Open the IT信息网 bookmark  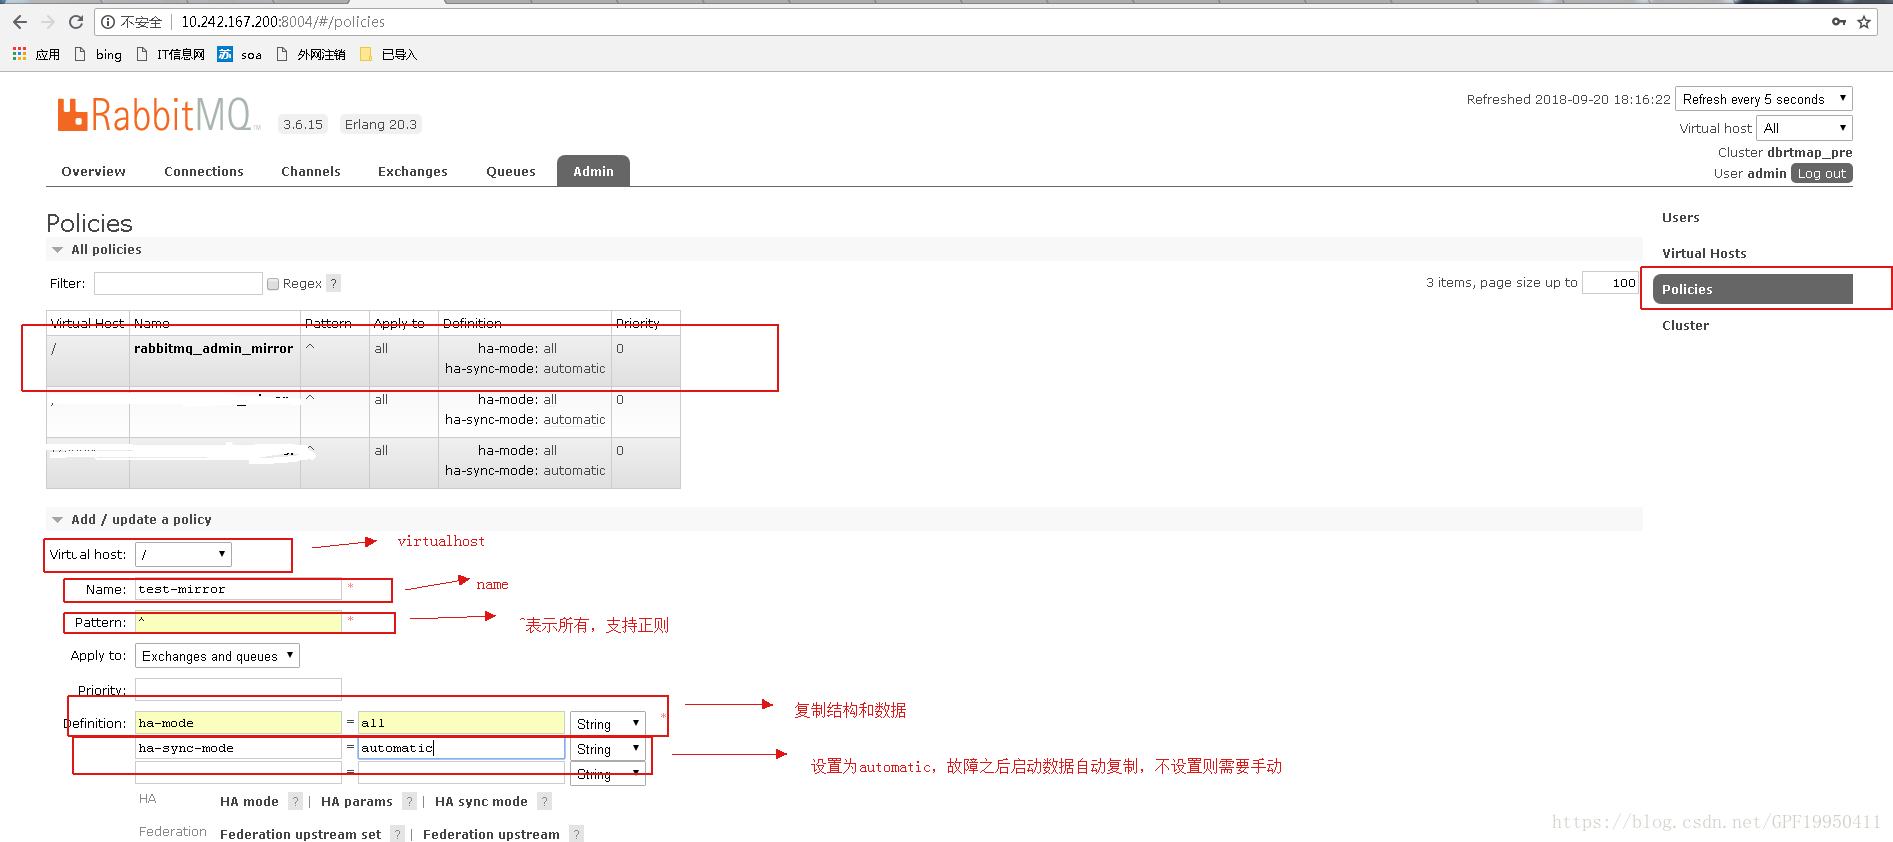[x=170, y=54]
